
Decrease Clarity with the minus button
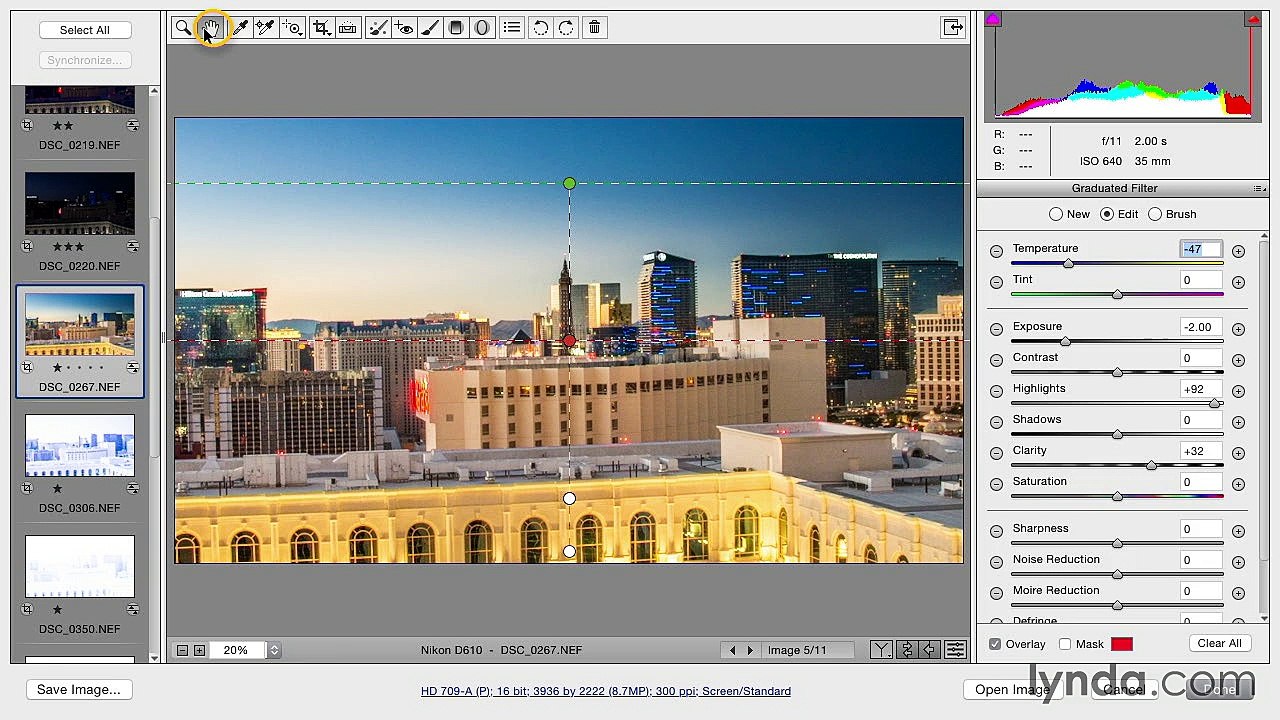(996, 454)
